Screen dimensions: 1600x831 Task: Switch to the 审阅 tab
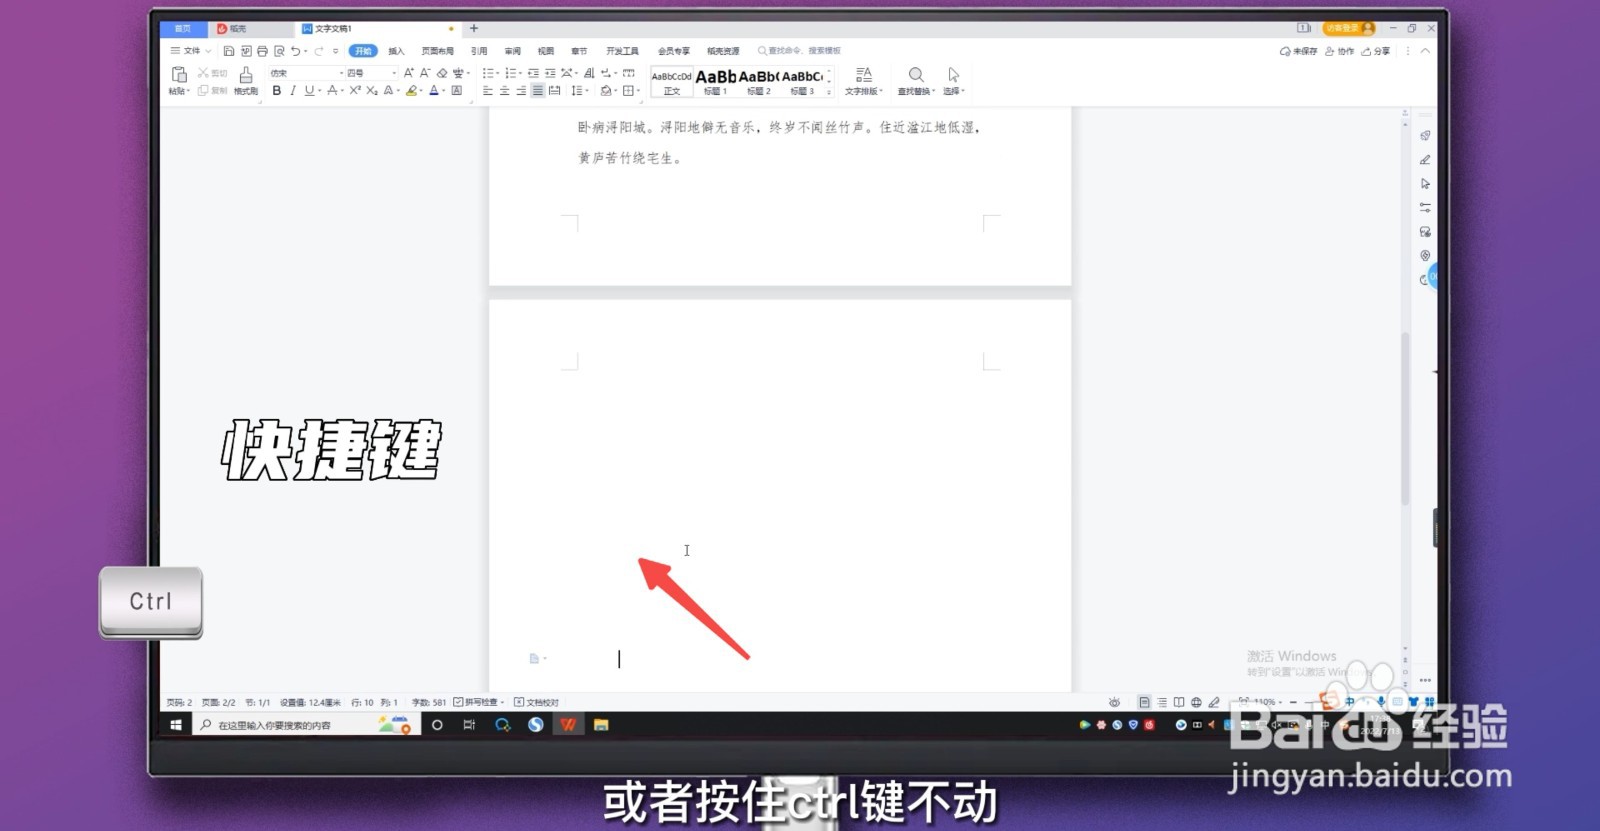[512, 51]
